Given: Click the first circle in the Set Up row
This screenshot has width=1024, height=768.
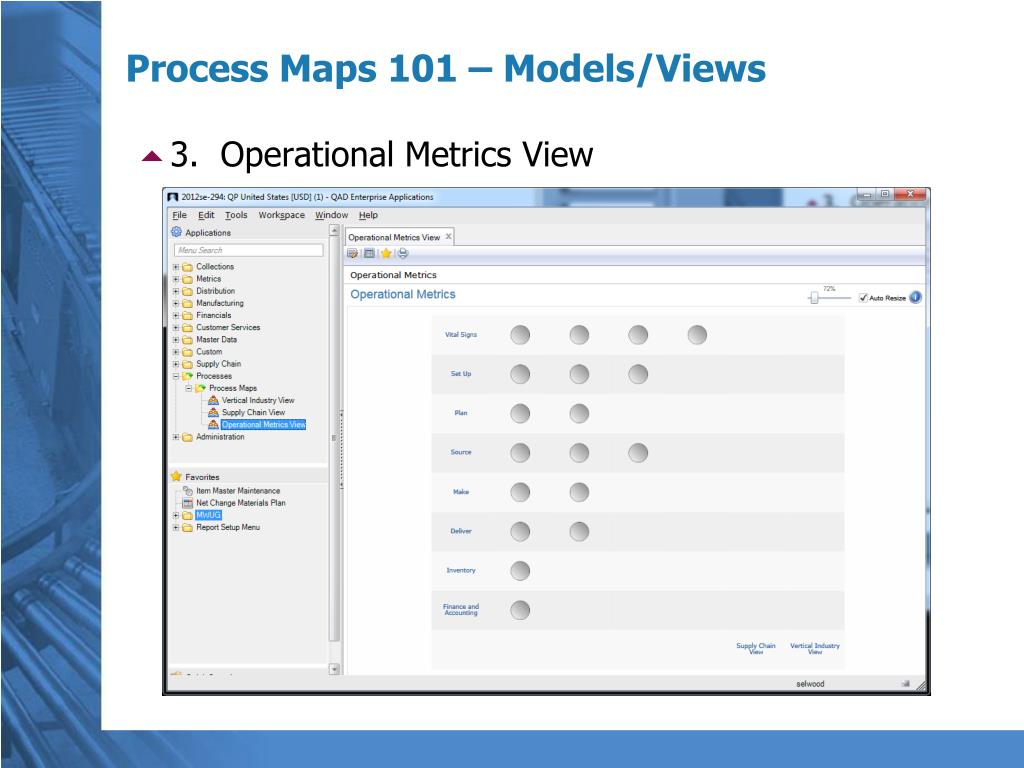Looking at the screenshot, I should [520, 374].
